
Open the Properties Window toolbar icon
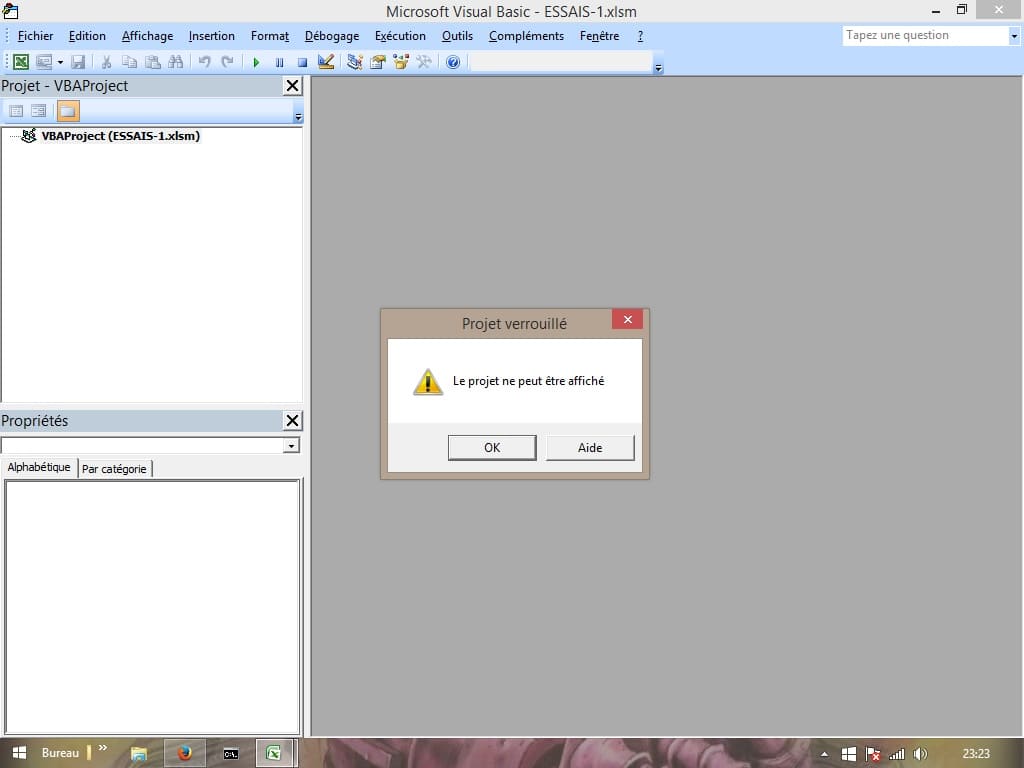(x=378, y=62)
